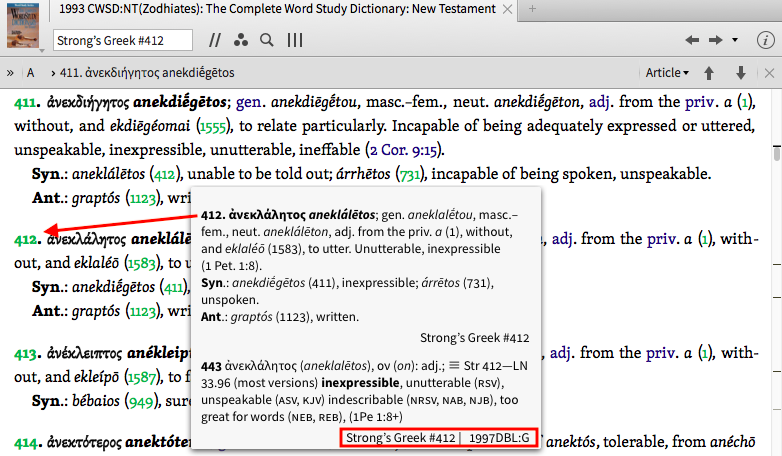Follow the green 1555 Strong's number link
The image size is (782, 456).
(214, 128)
